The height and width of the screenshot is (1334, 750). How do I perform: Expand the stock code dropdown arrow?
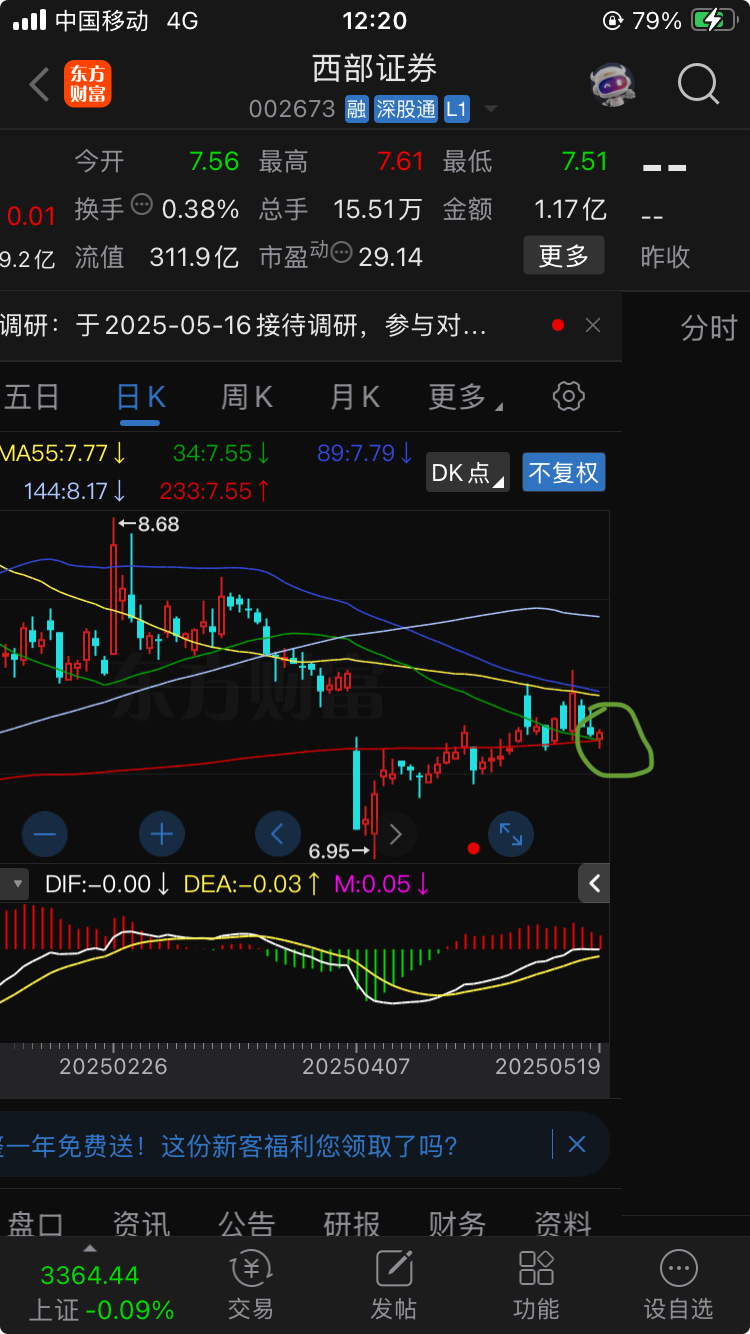coord(490,109)
